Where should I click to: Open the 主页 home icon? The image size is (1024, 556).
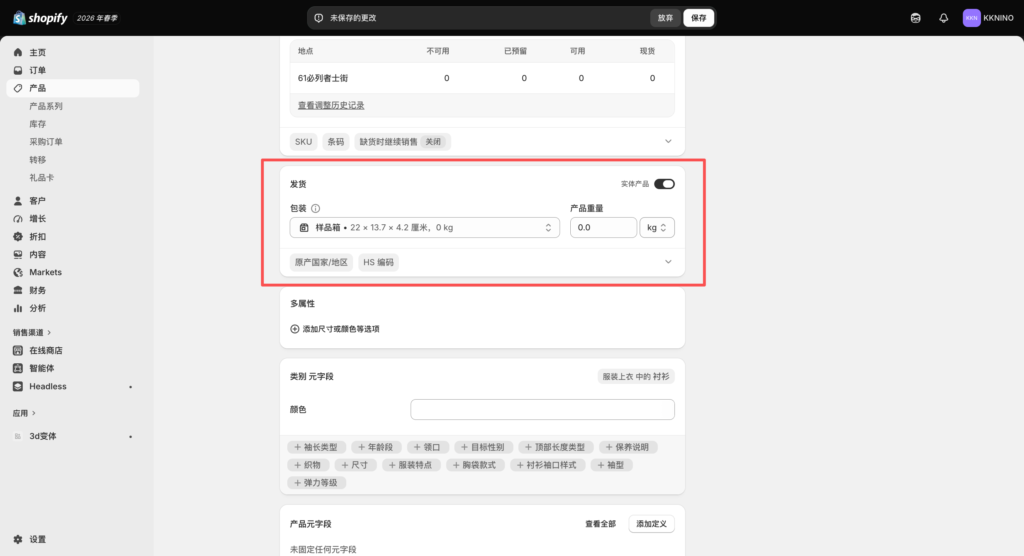[x=18, y=52]
